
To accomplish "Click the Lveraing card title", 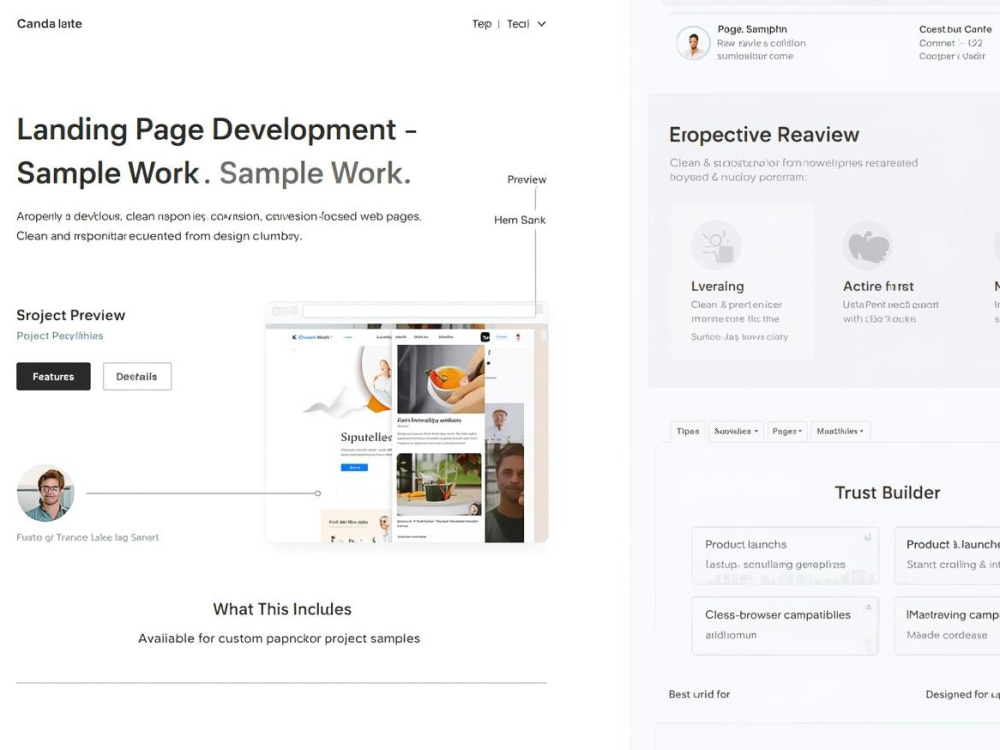I will click(x=717, y=286).
